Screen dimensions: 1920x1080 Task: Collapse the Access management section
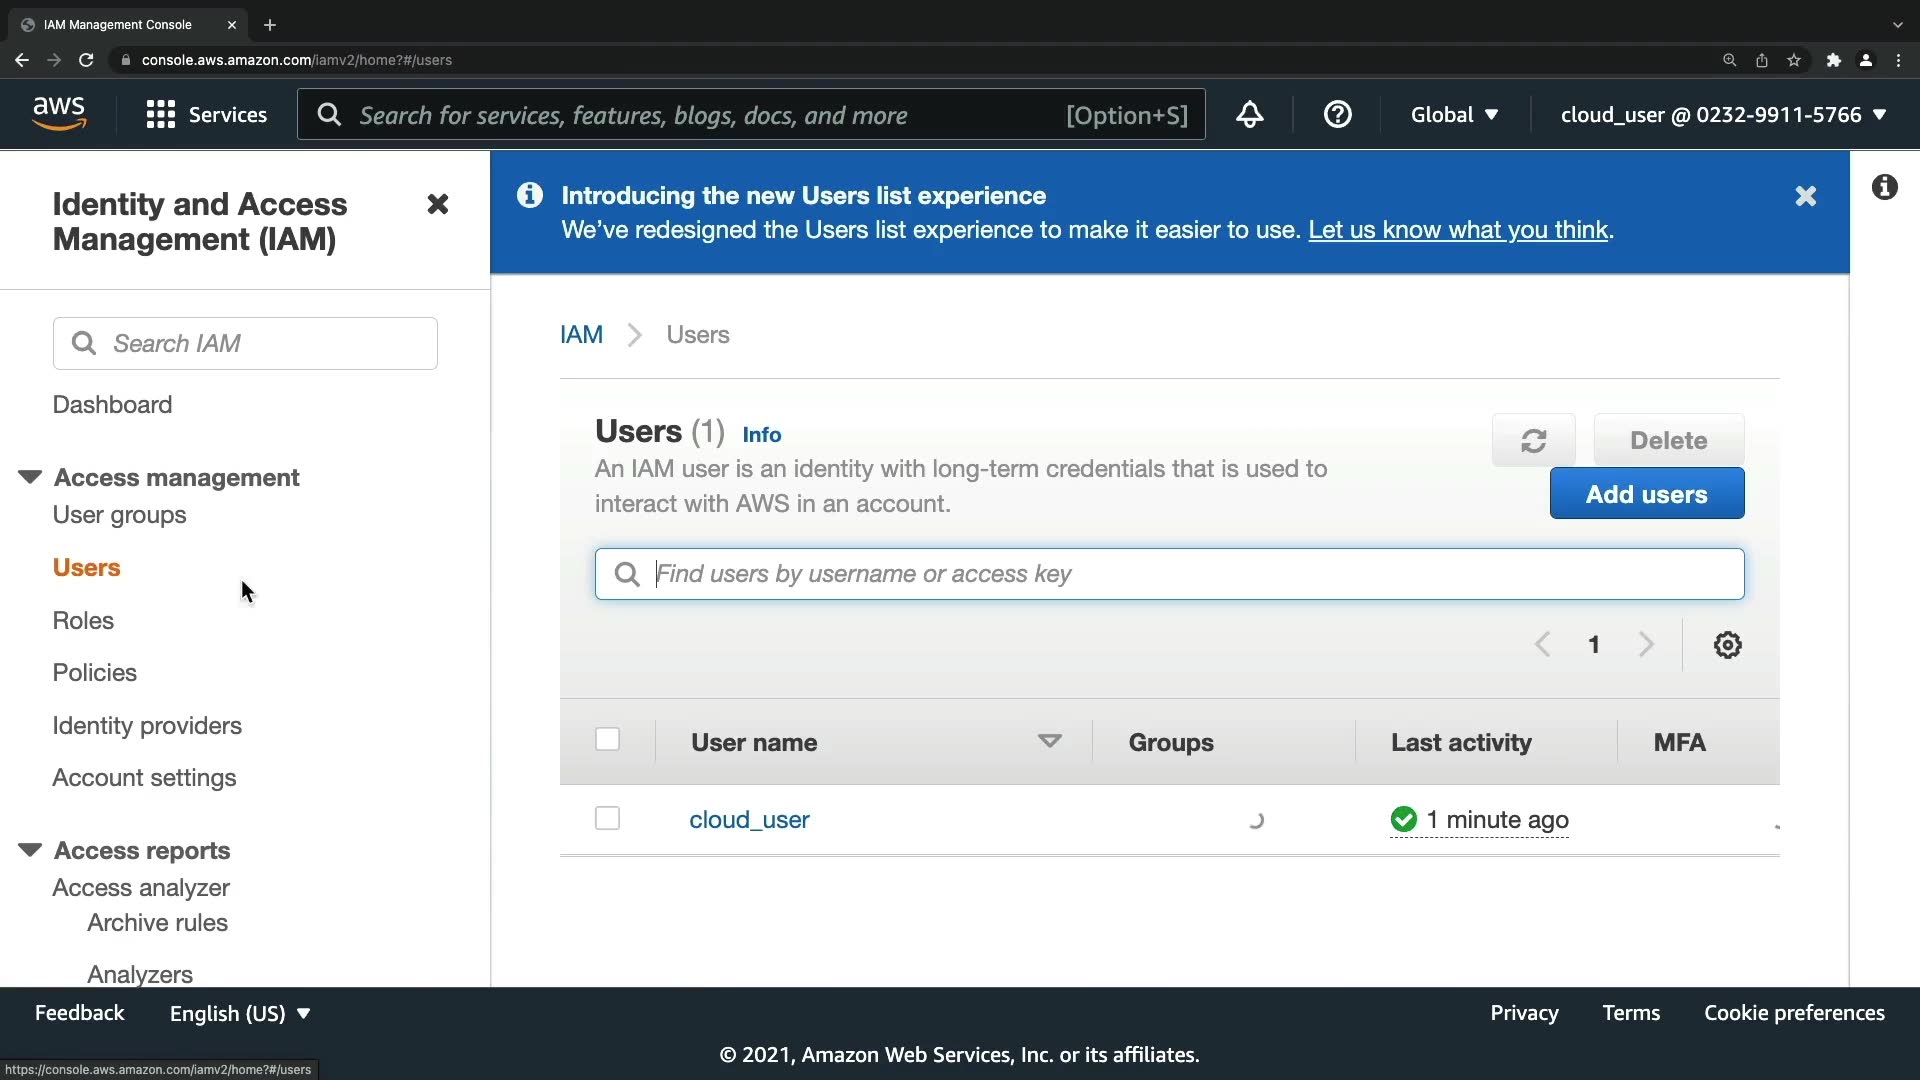[x=30, y=477]
